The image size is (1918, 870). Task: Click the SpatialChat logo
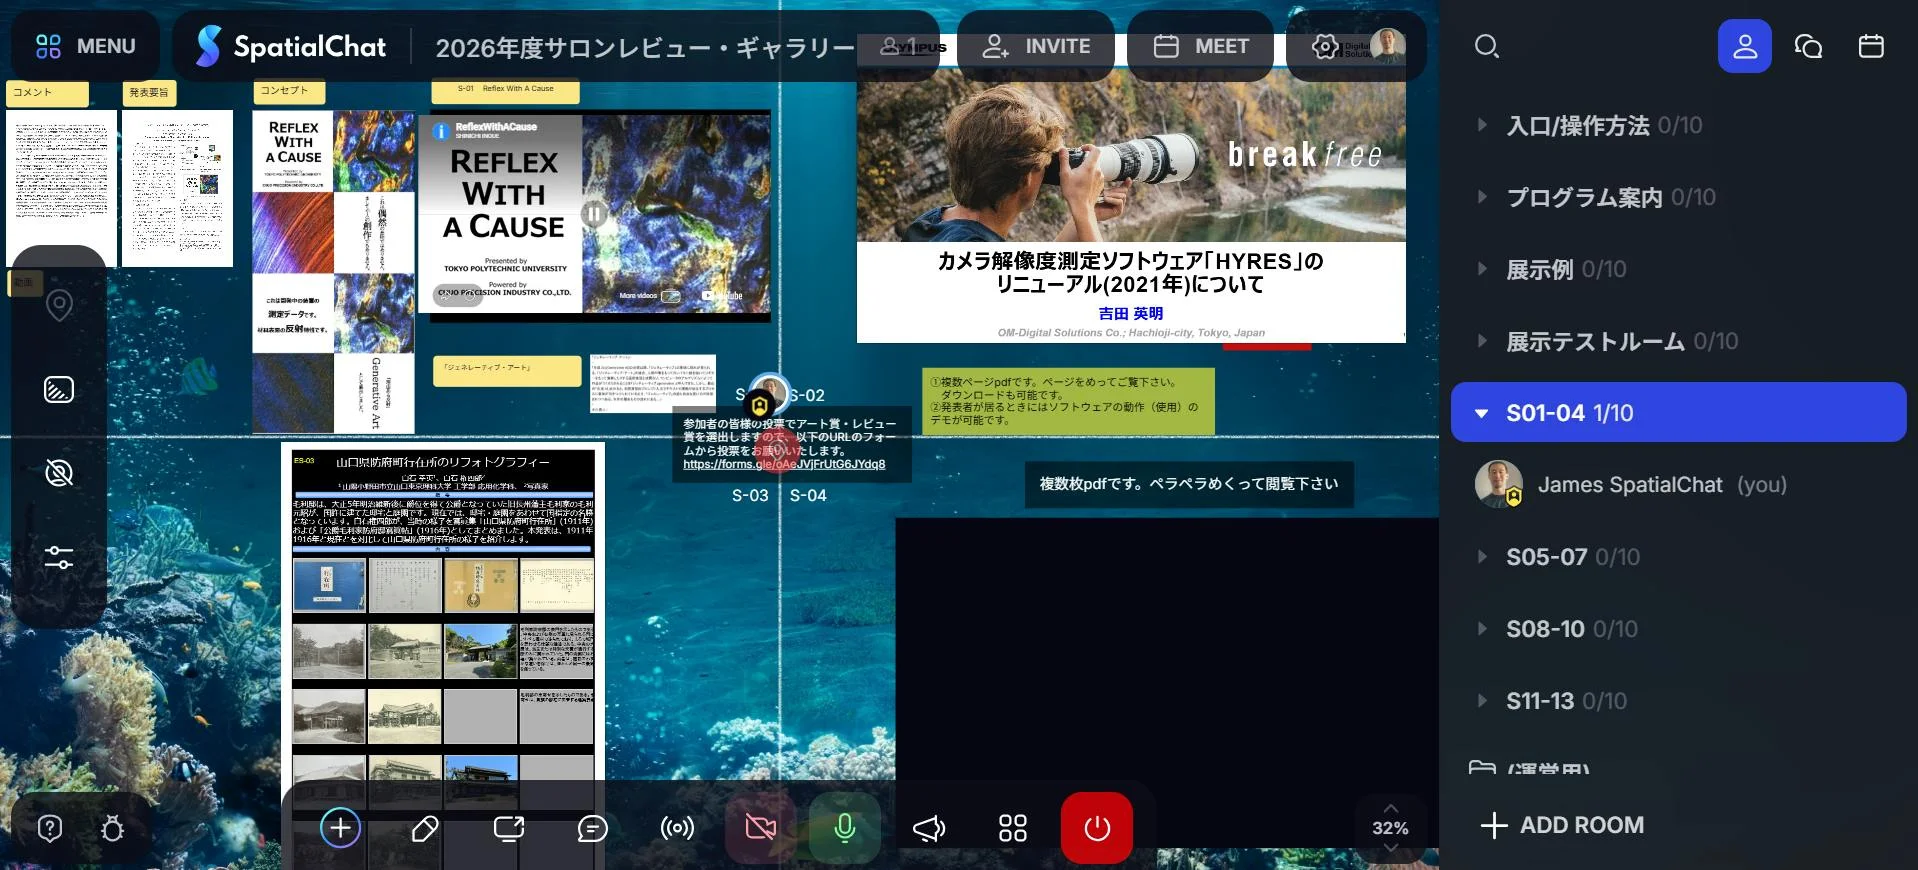pos(291,46)
